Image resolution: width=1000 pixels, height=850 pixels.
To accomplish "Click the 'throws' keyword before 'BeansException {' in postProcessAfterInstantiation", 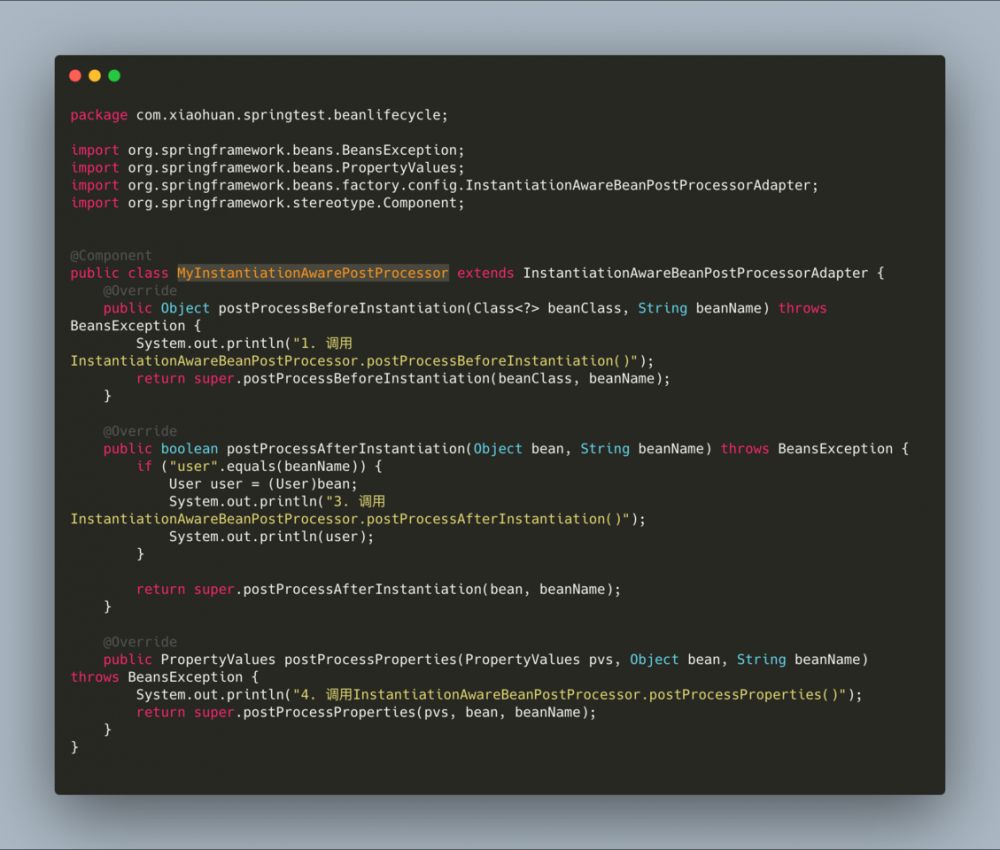I will coord(745,449).
